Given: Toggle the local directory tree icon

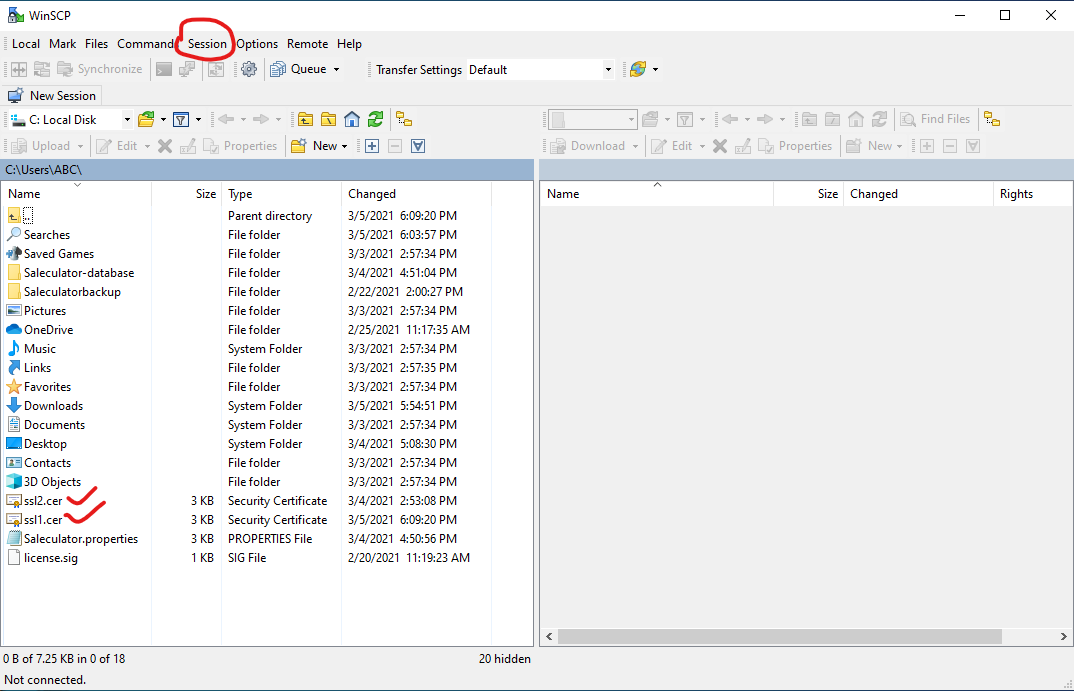Looking at the screenshot, I should 404,120.
